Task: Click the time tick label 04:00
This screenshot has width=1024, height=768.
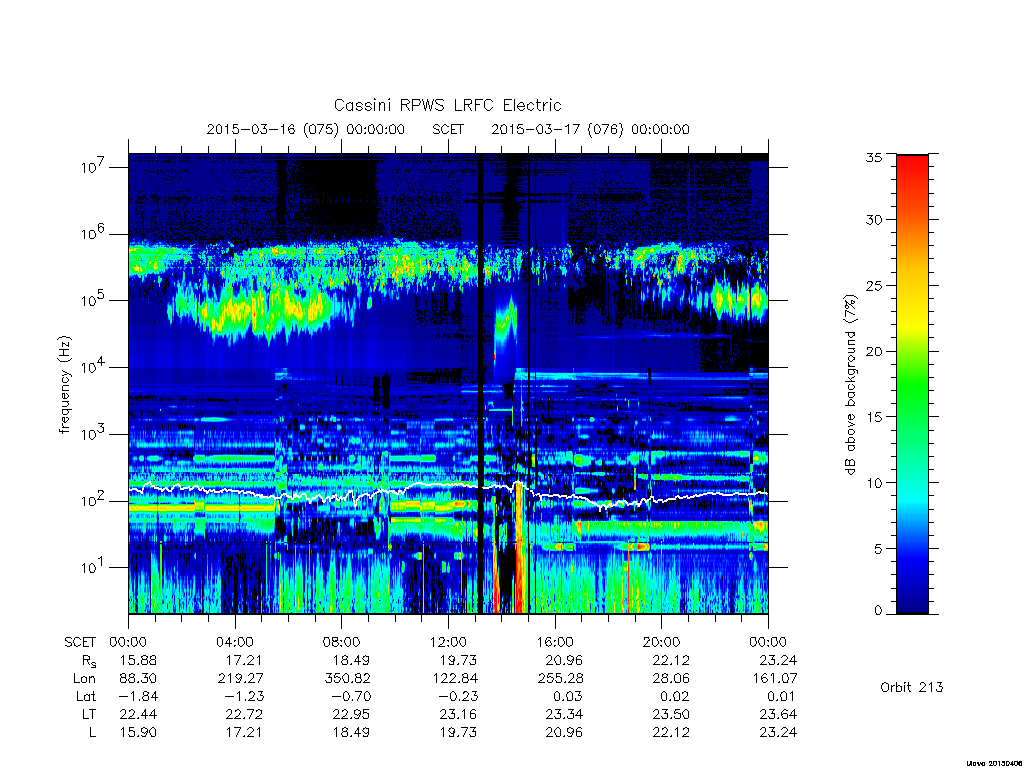Action: 234,642
